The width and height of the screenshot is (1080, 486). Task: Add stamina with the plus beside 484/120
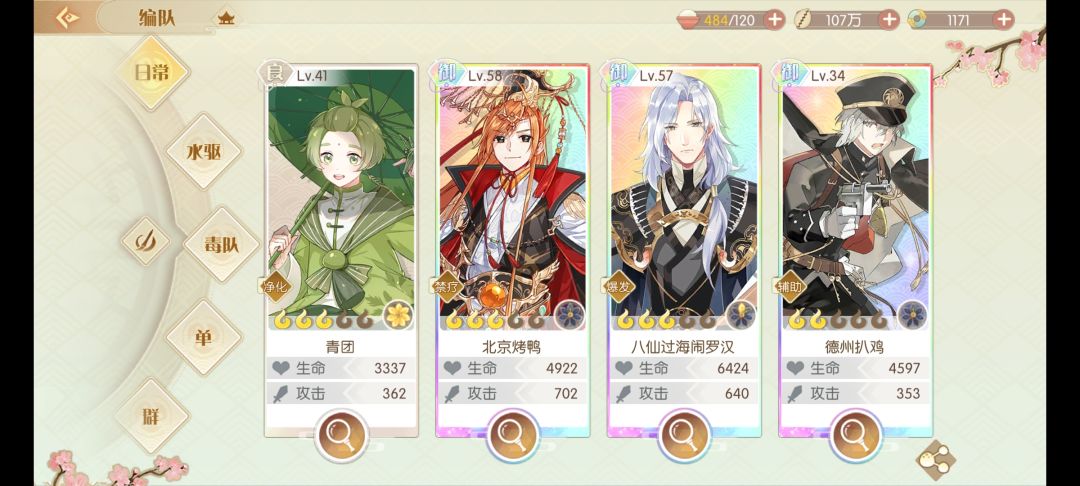tap(775, 20)
